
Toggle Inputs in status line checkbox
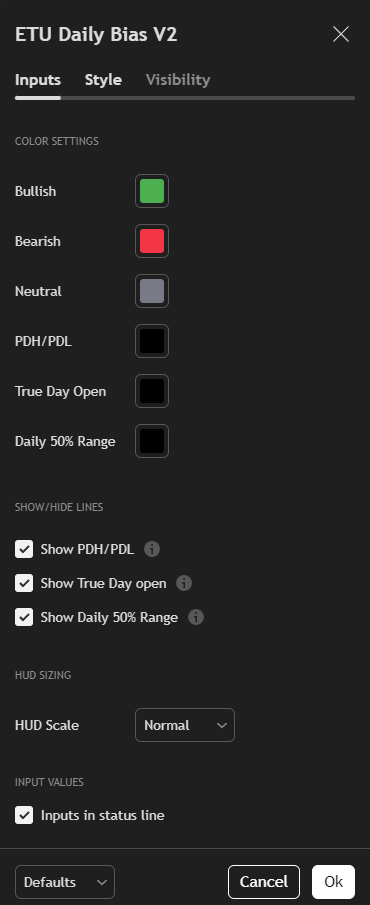pos(24,815)
